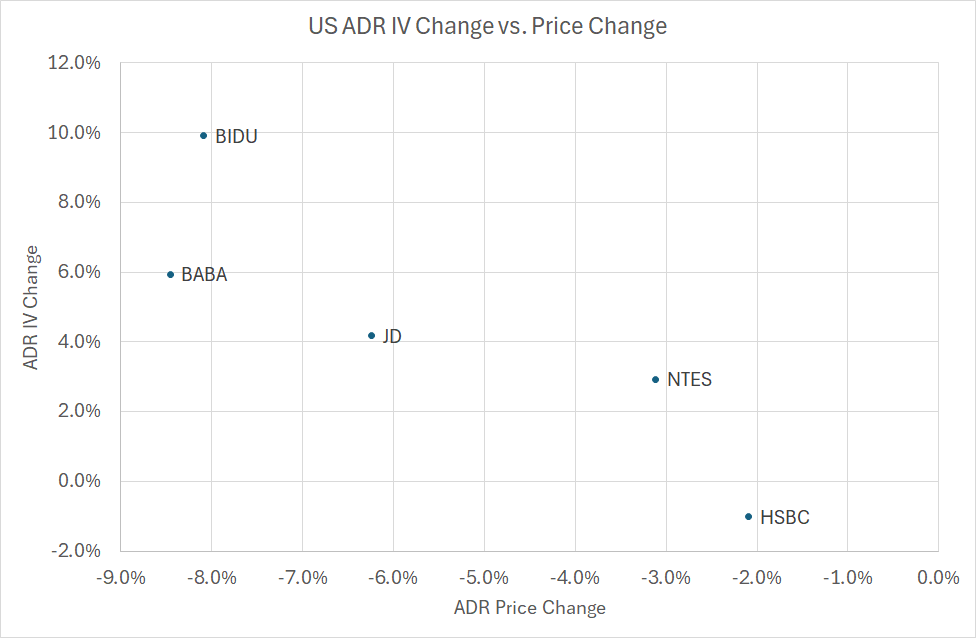
Task: Select the NTES data point marker
Action: click(655, 379)
